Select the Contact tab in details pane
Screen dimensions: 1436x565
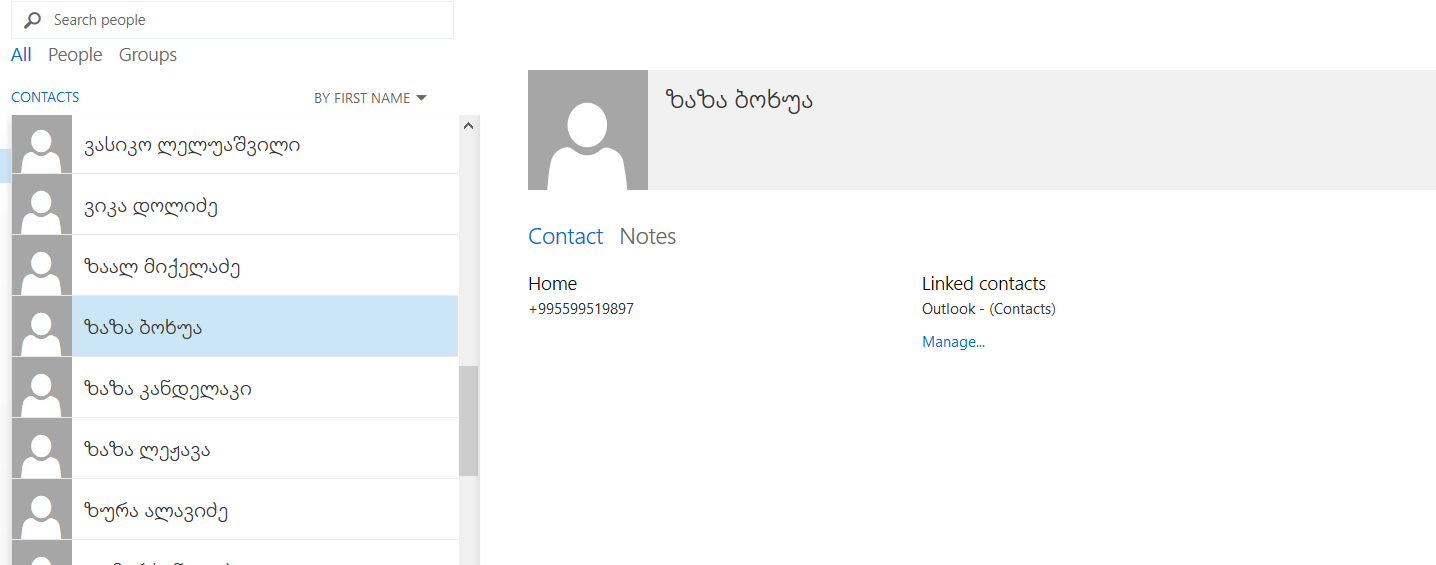[x=565, y=237]
